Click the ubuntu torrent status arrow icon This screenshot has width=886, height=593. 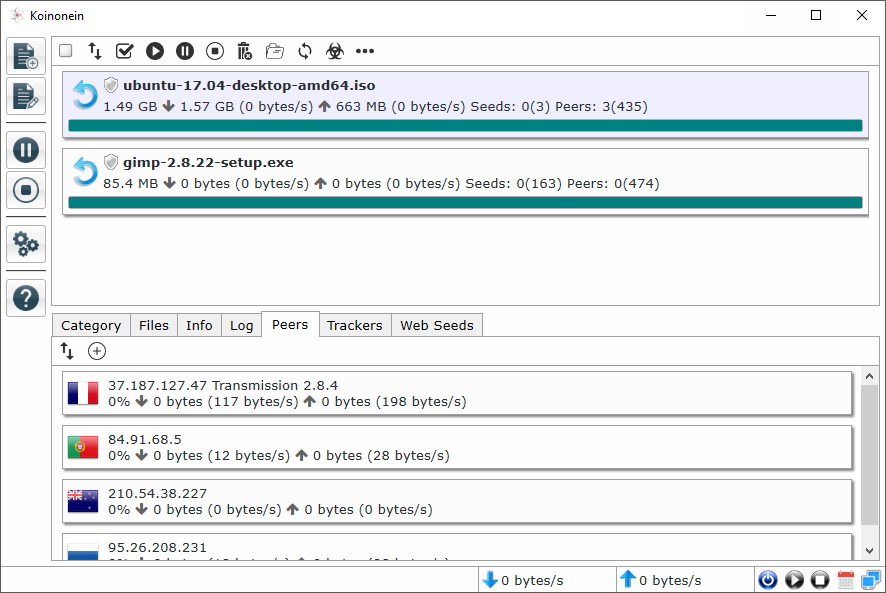[x=85, y=94]
